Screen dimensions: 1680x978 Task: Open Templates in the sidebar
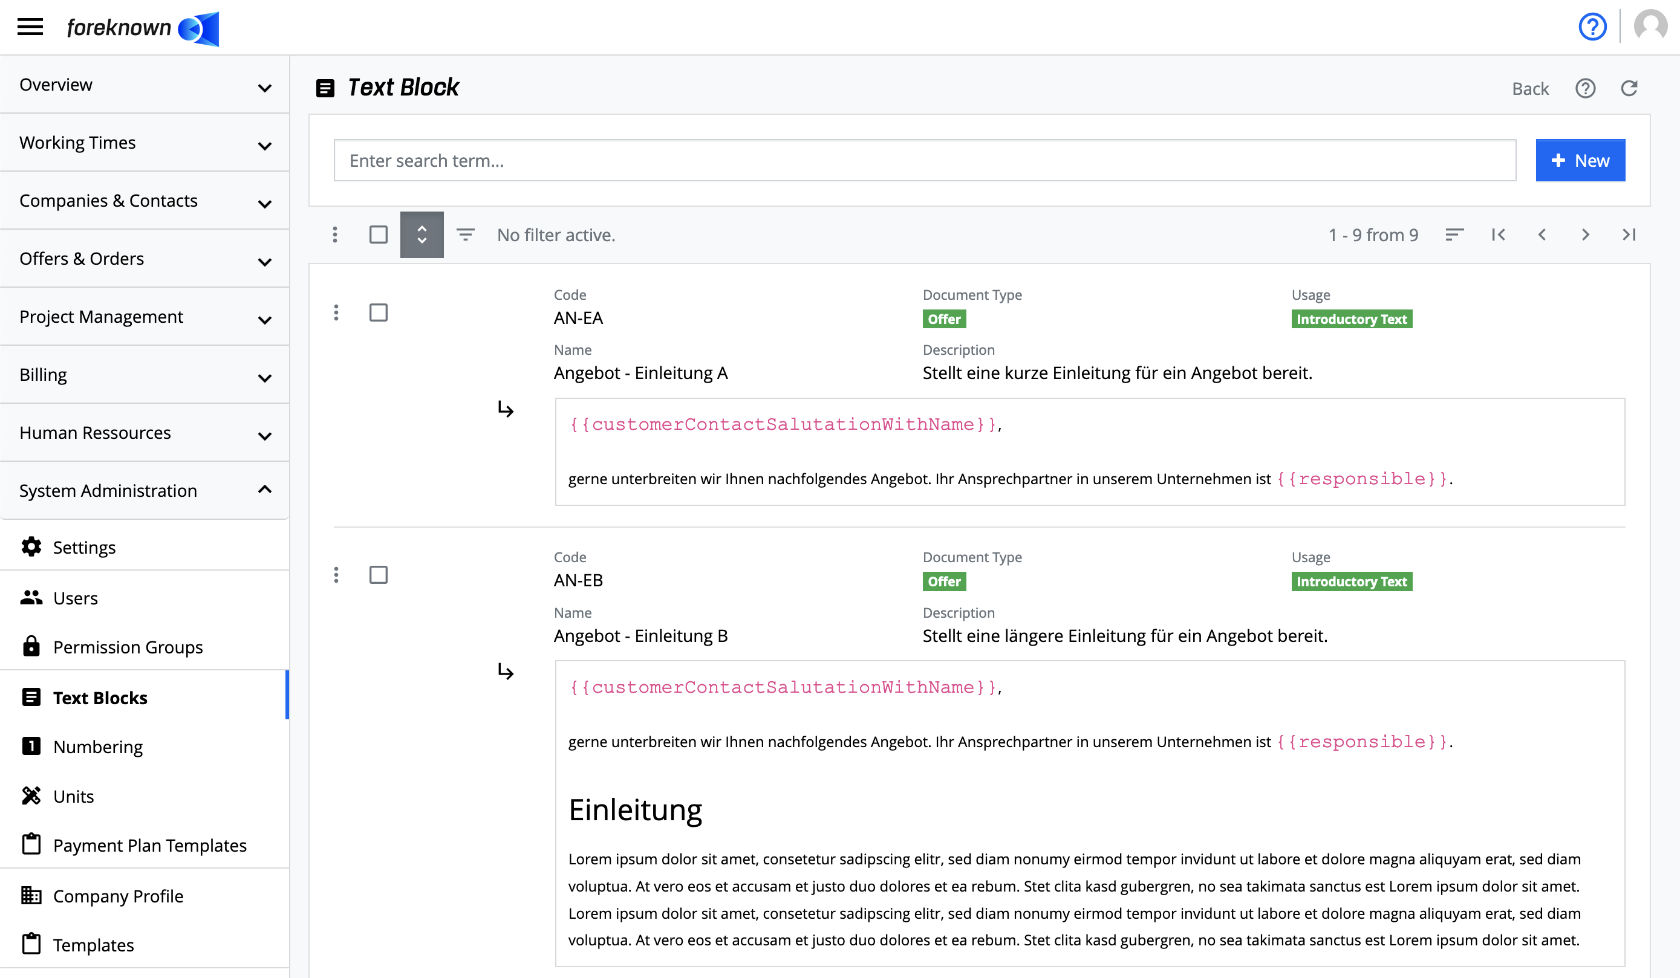(x=145, y=945)
